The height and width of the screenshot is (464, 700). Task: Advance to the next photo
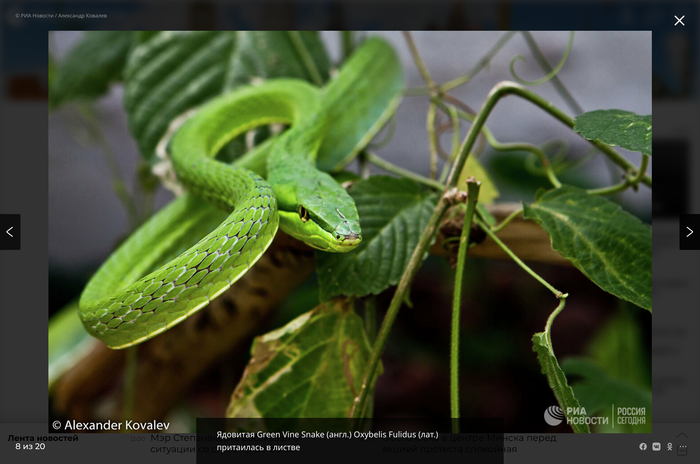point(690,232)
